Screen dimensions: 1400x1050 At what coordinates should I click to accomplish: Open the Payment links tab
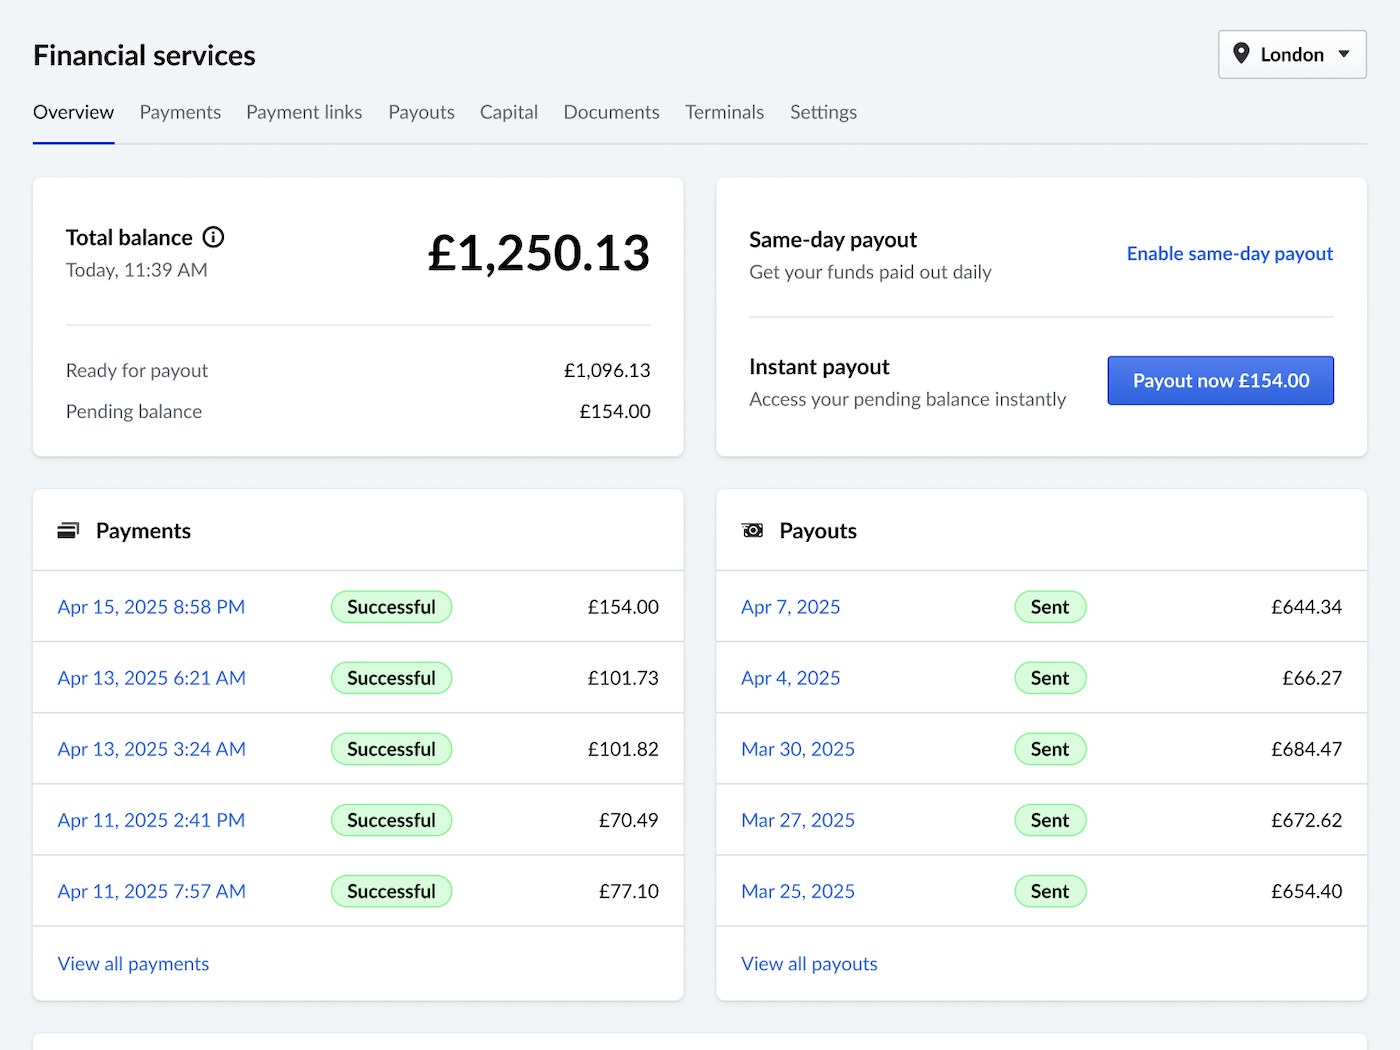304,112
